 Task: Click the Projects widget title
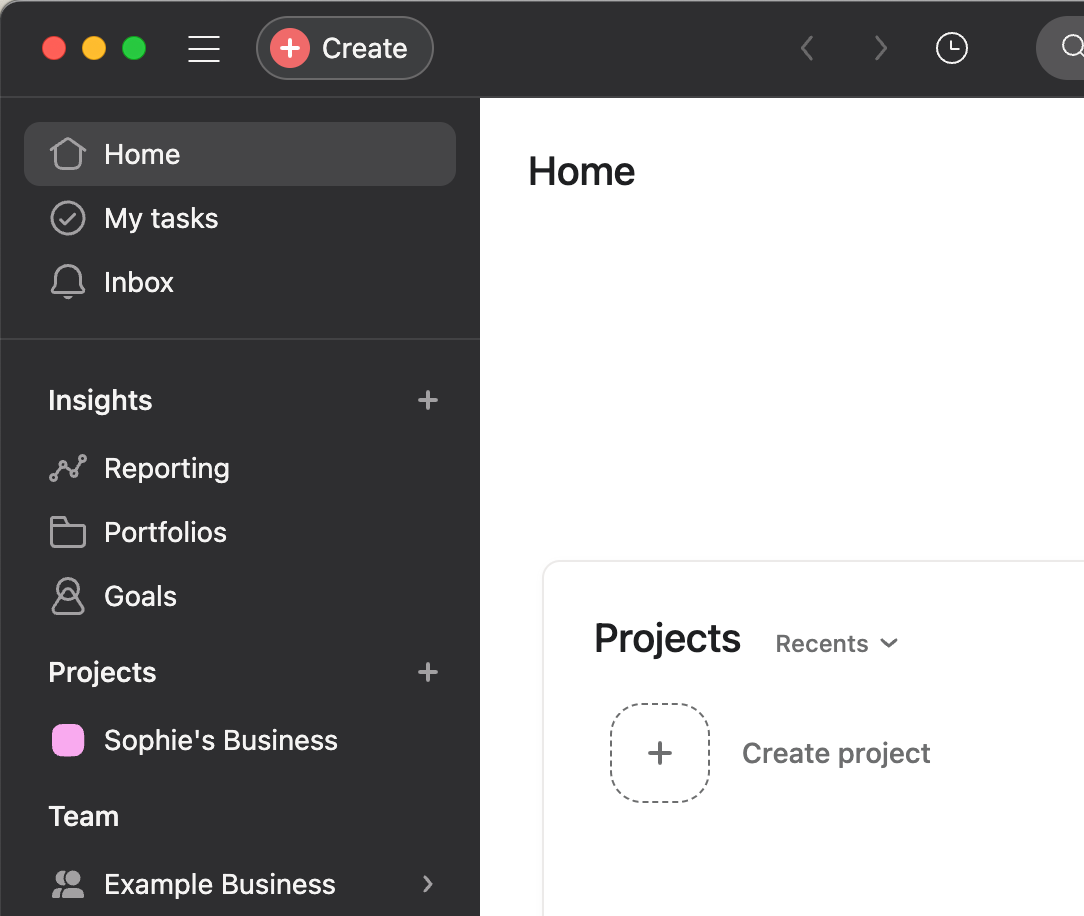[667, 638]
